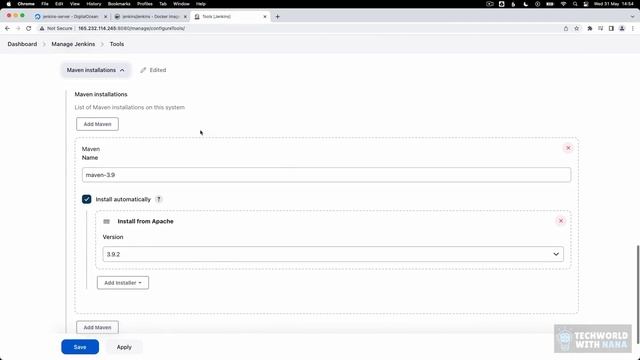Reload the page with the refresh icon
The image size is (640, 360).
tap(29, 28)
